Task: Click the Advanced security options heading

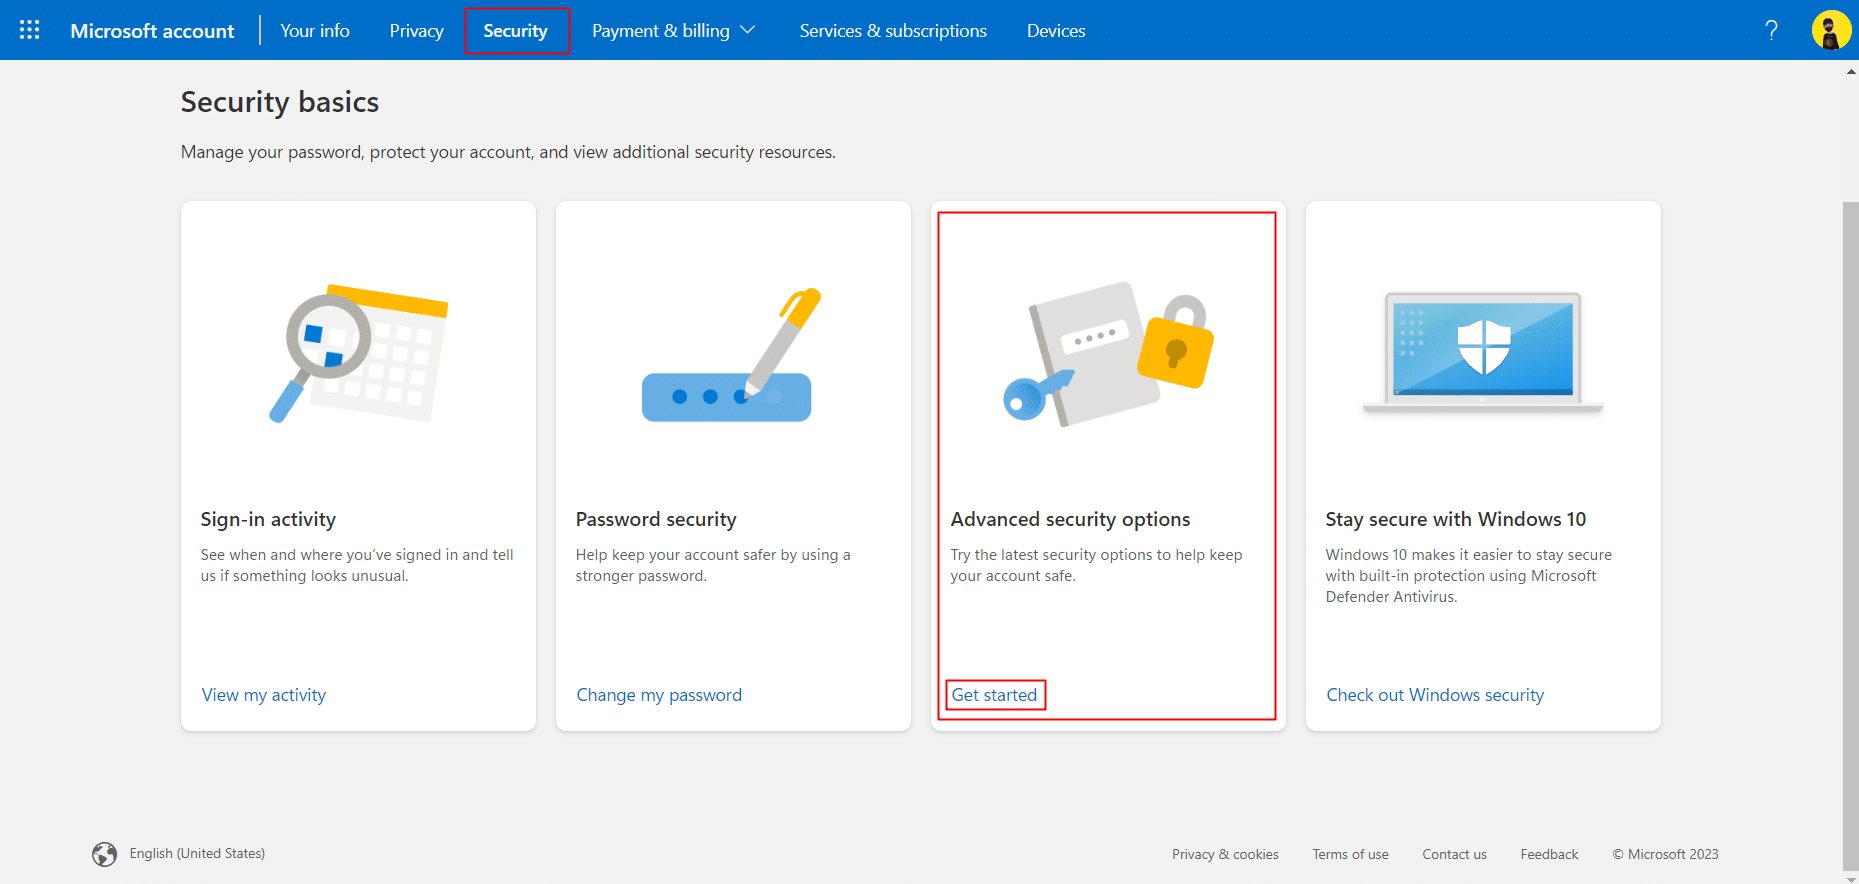Action: [1070, 519]
